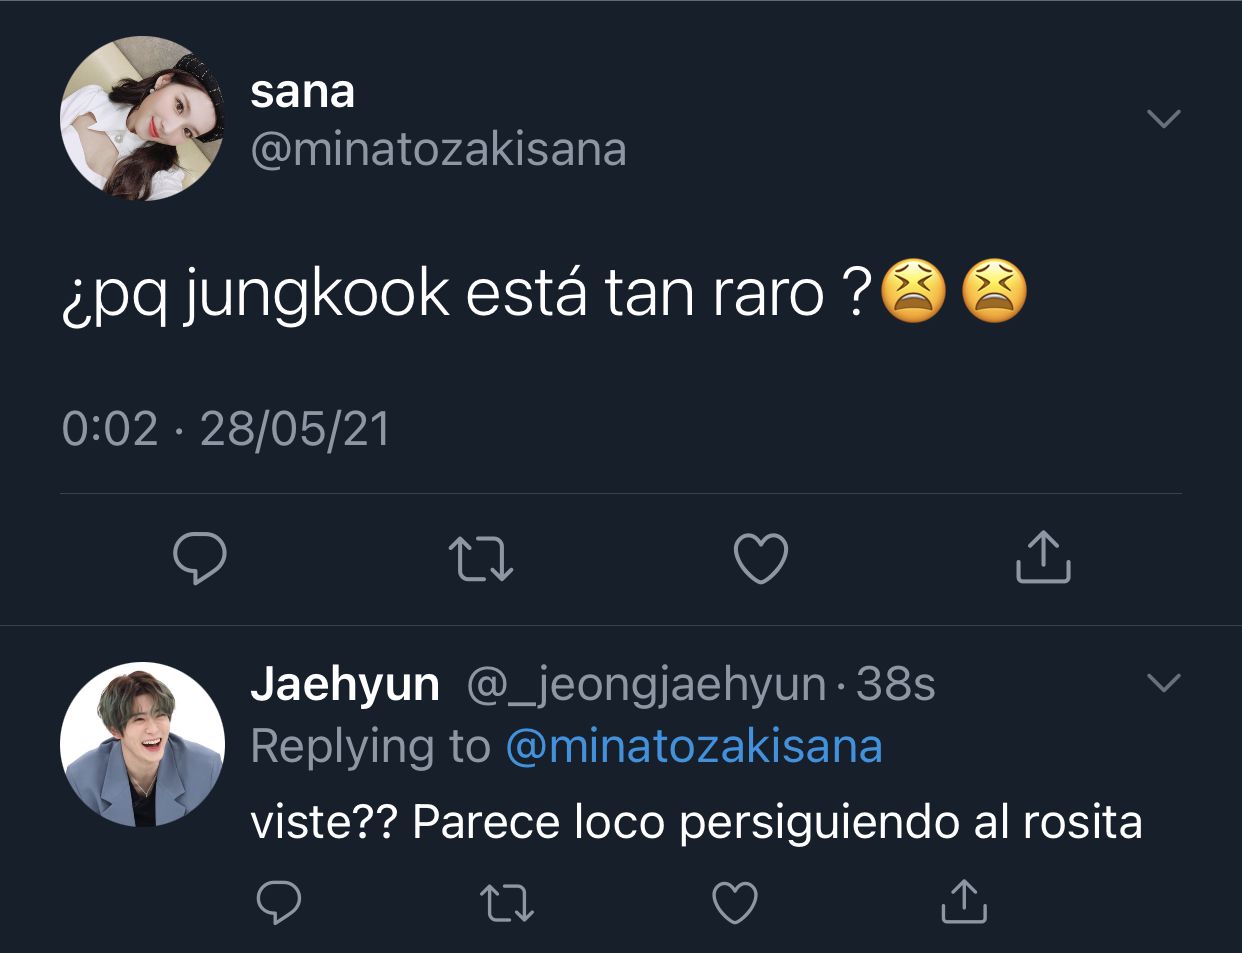Select the 0:02 · 28/05/21 timestamp
The height and width of the screenshot is (953, 1242).
click(226, 429)
